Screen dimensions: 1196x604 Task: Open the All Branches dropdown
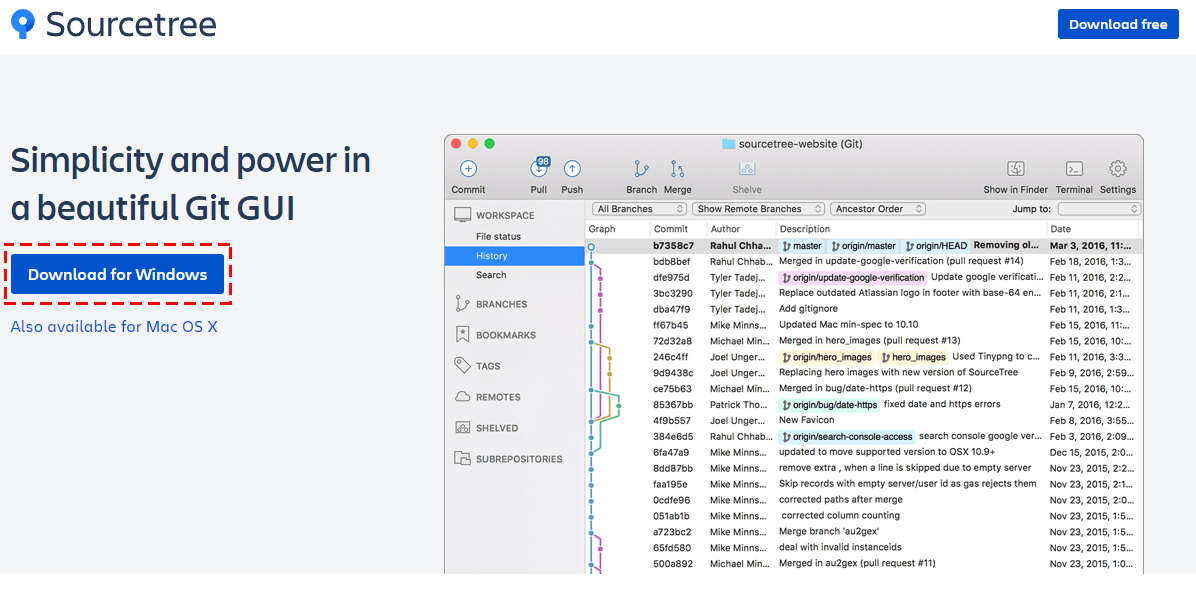[640, 209]
